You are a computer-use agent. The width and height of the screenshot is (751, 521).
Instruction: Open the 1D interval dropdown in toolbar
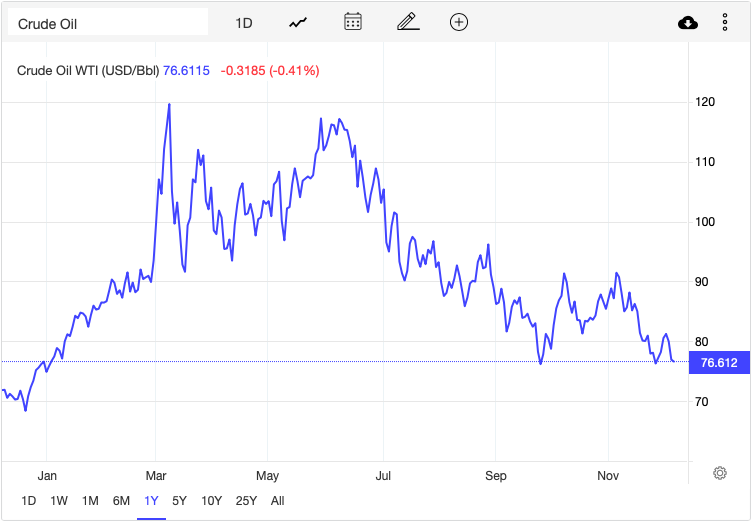tap(244, 22)
